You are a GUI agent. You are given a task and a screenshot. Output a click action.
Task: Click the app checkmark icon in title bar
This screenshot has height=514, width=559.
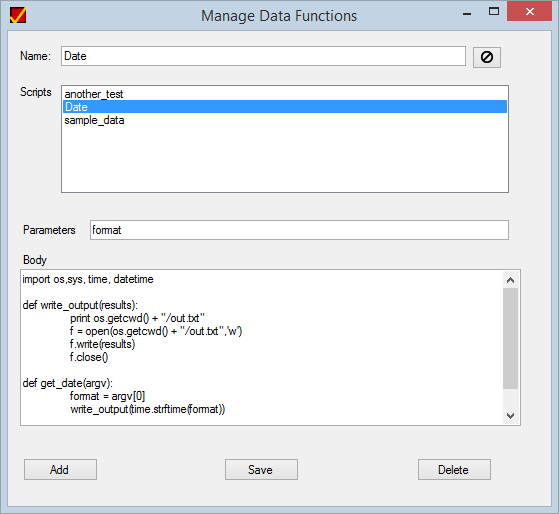[18, 15]
